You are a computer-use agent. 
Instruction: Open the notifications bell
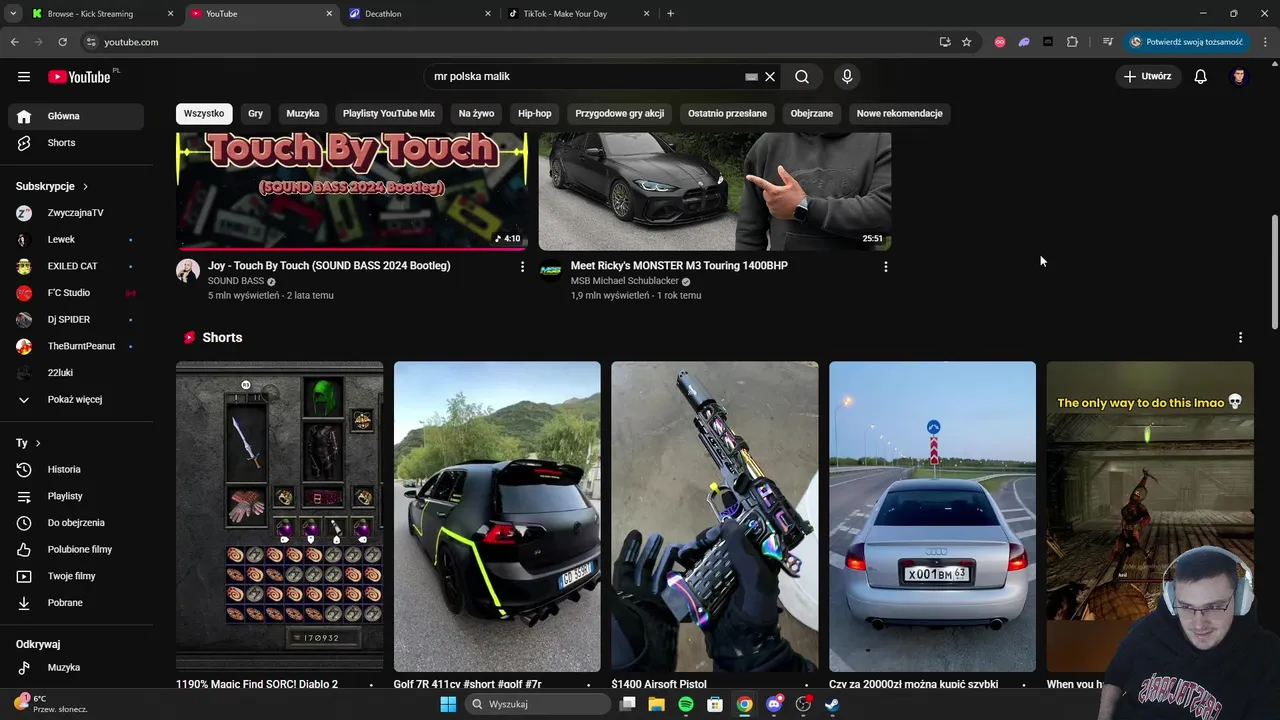(x=1200, y=76)
